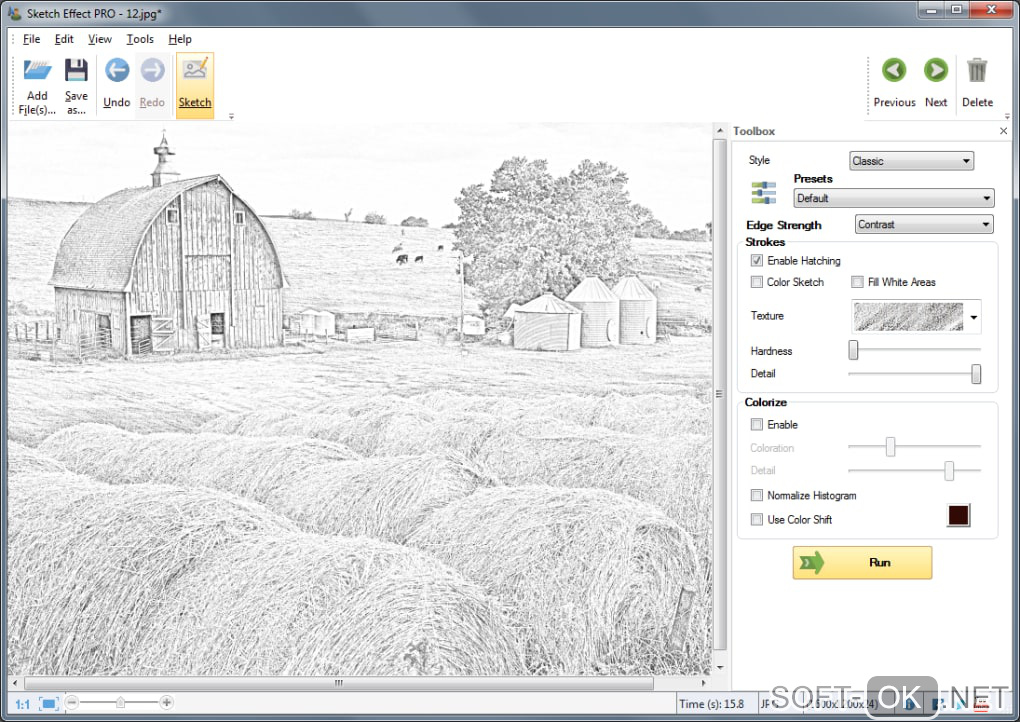Close the Toolbox panel
This screenshot has width=1020, height=722.
pyautogui.click(x=1003, y=131)
